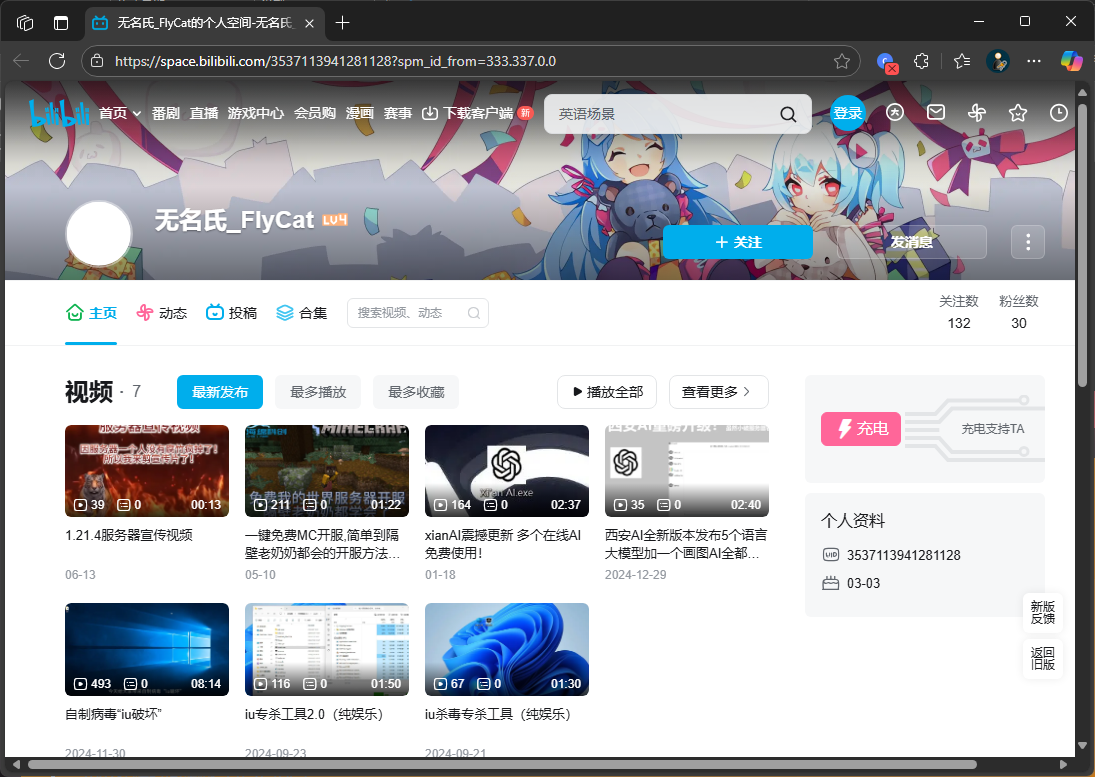Open the Copilot icon
Screen dimensions: 1095x777
click(x=1071, y=61)
